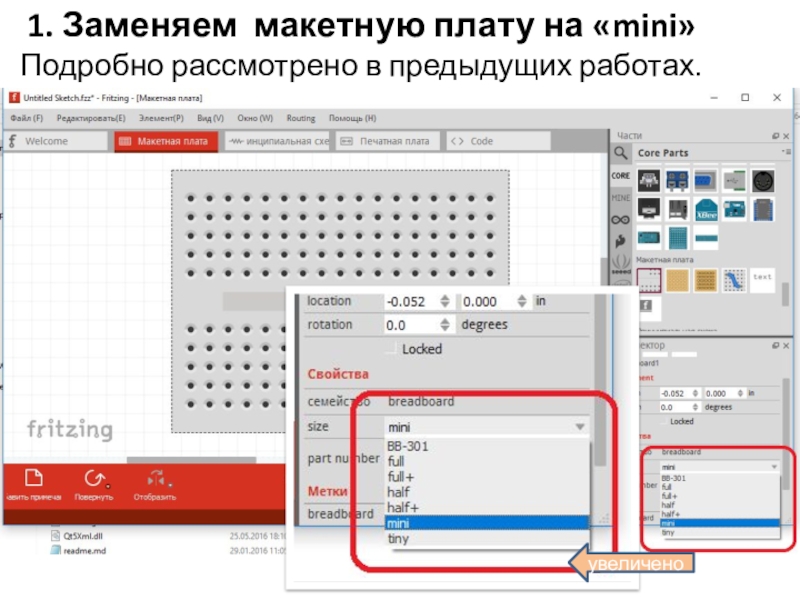Pick the XBee module part

[706, 210]
